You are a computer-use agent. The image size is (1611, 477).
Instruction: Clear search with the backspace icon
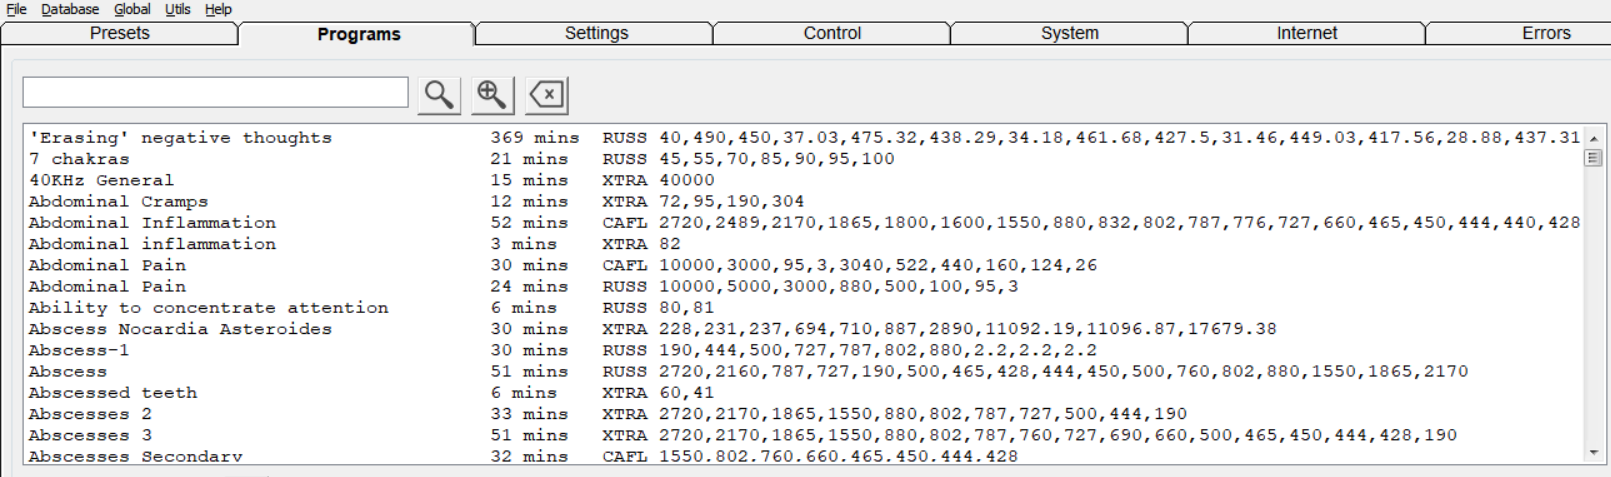[x=547, y=95]
